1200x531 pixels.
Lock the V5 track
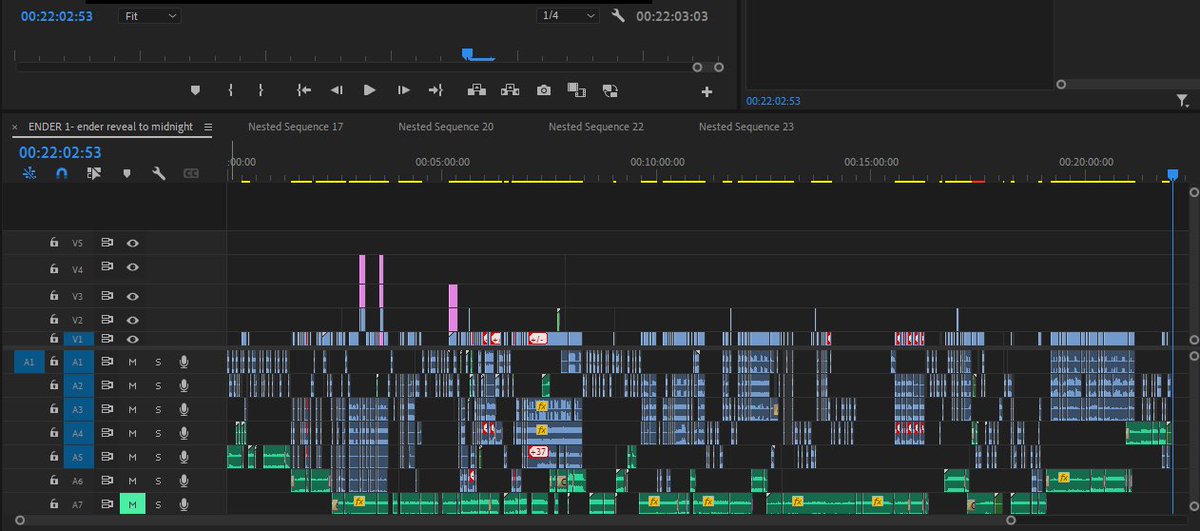[54, 242]
